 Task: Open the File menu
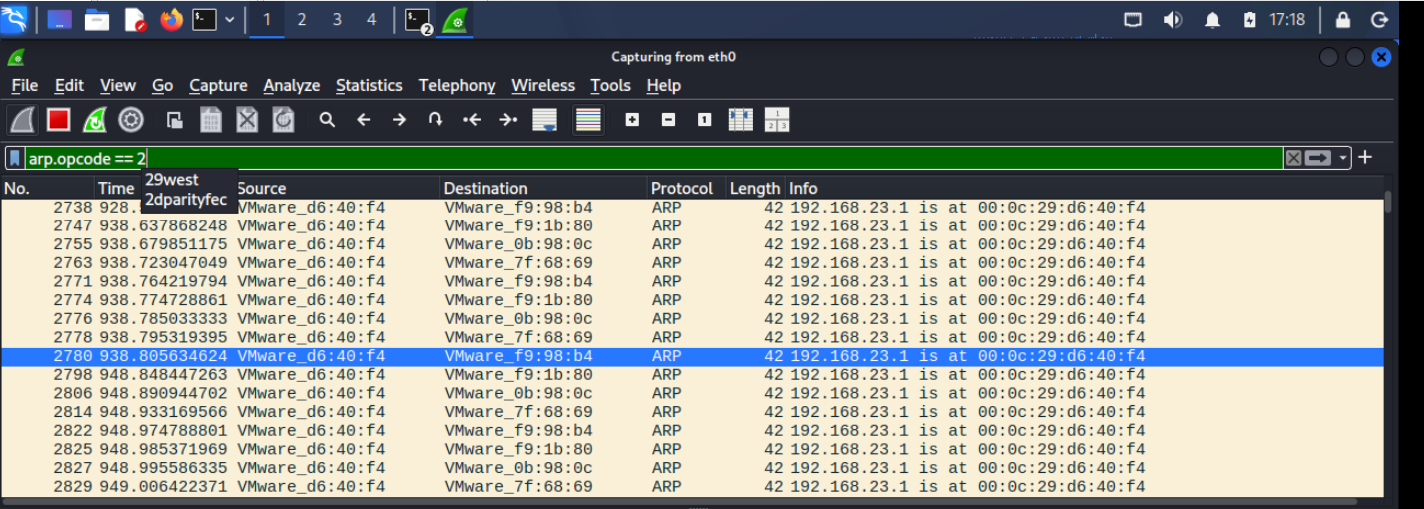[x=25, y=85]
